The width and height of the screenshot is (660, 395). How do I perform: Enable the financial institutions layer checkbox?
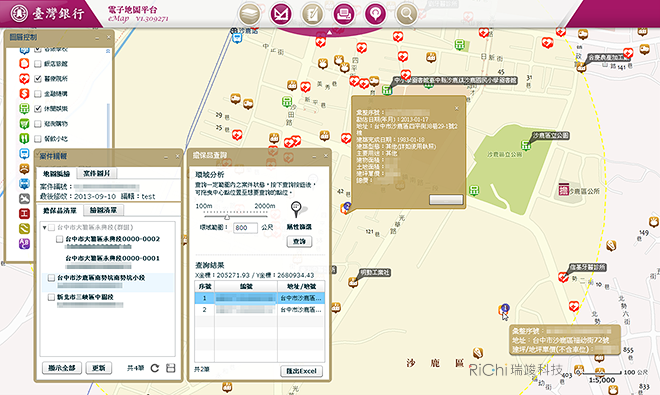point(37,94)
